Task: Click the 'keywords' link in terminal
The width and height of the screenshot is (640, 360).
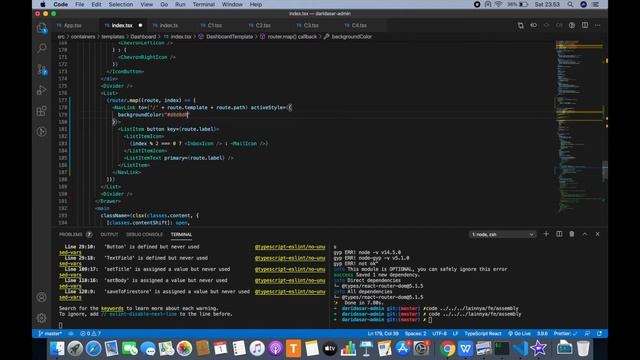Action: pos(112,308)
